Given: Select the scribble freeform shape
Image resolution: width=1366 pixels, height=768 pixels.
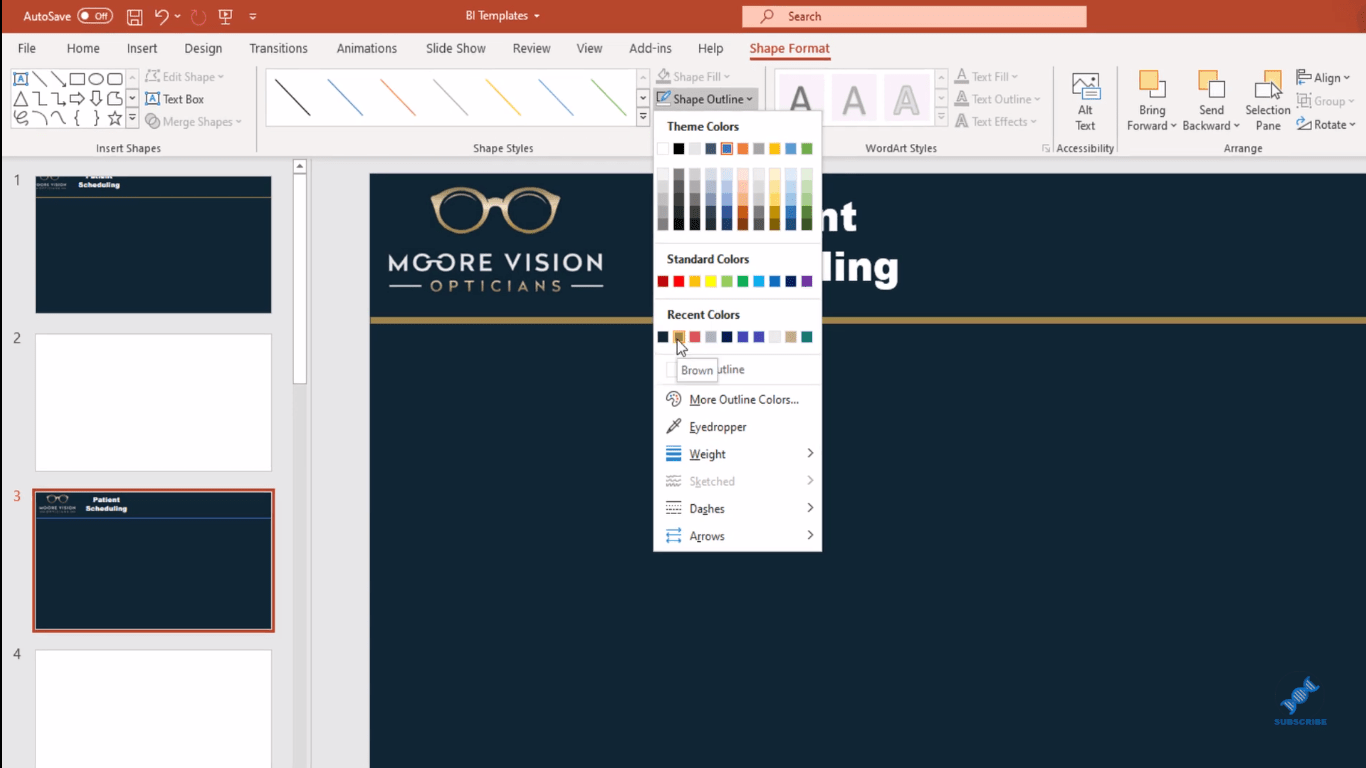Looking at the screenshot, I should (20, 118).
